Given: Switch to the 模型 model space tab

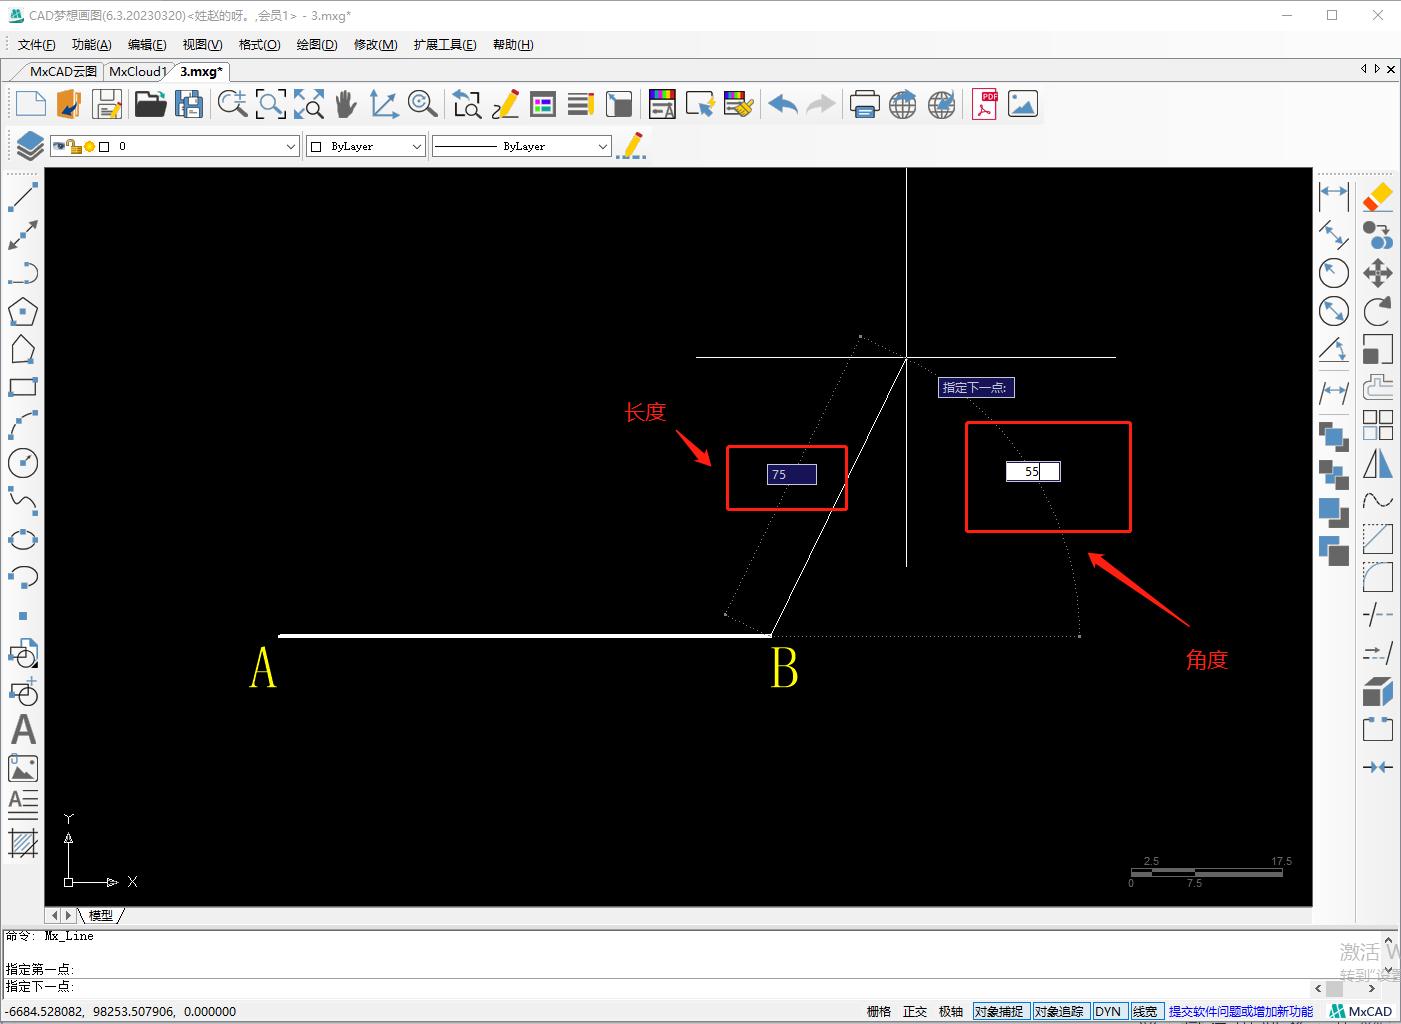Looking at the screenshot, I should [100, 914].
